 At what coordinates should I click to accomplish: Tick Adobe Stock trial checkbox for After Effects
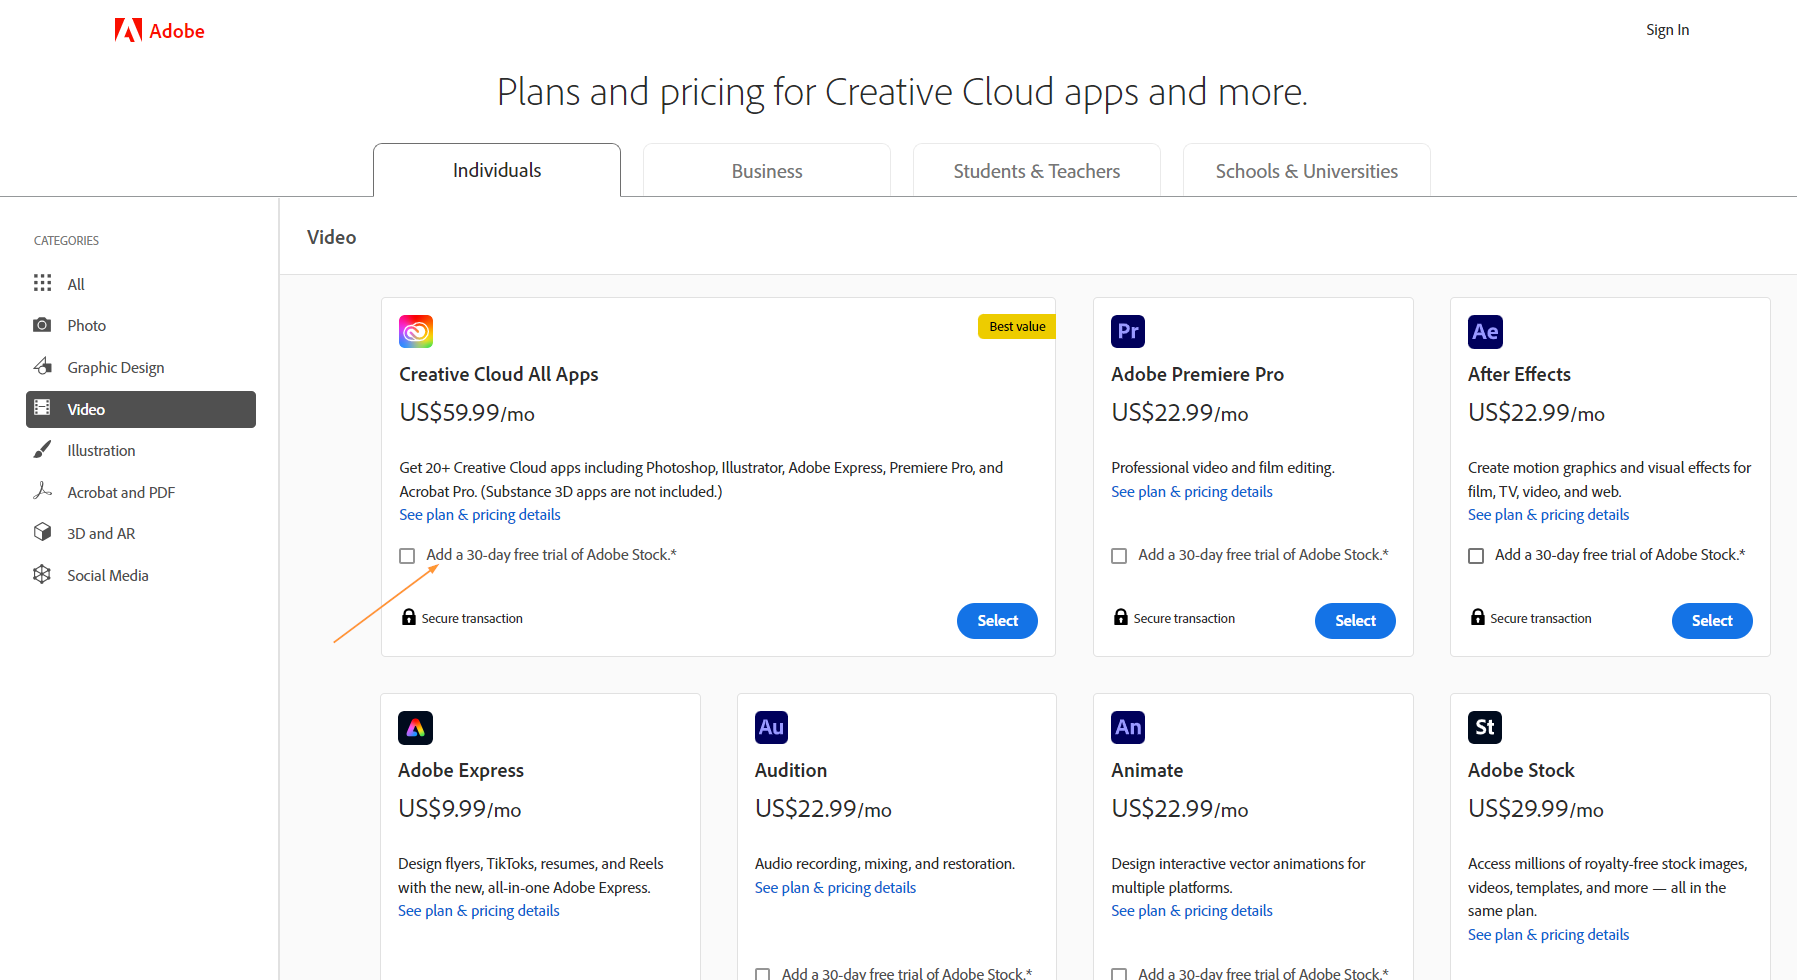[x=1476, y=556]
